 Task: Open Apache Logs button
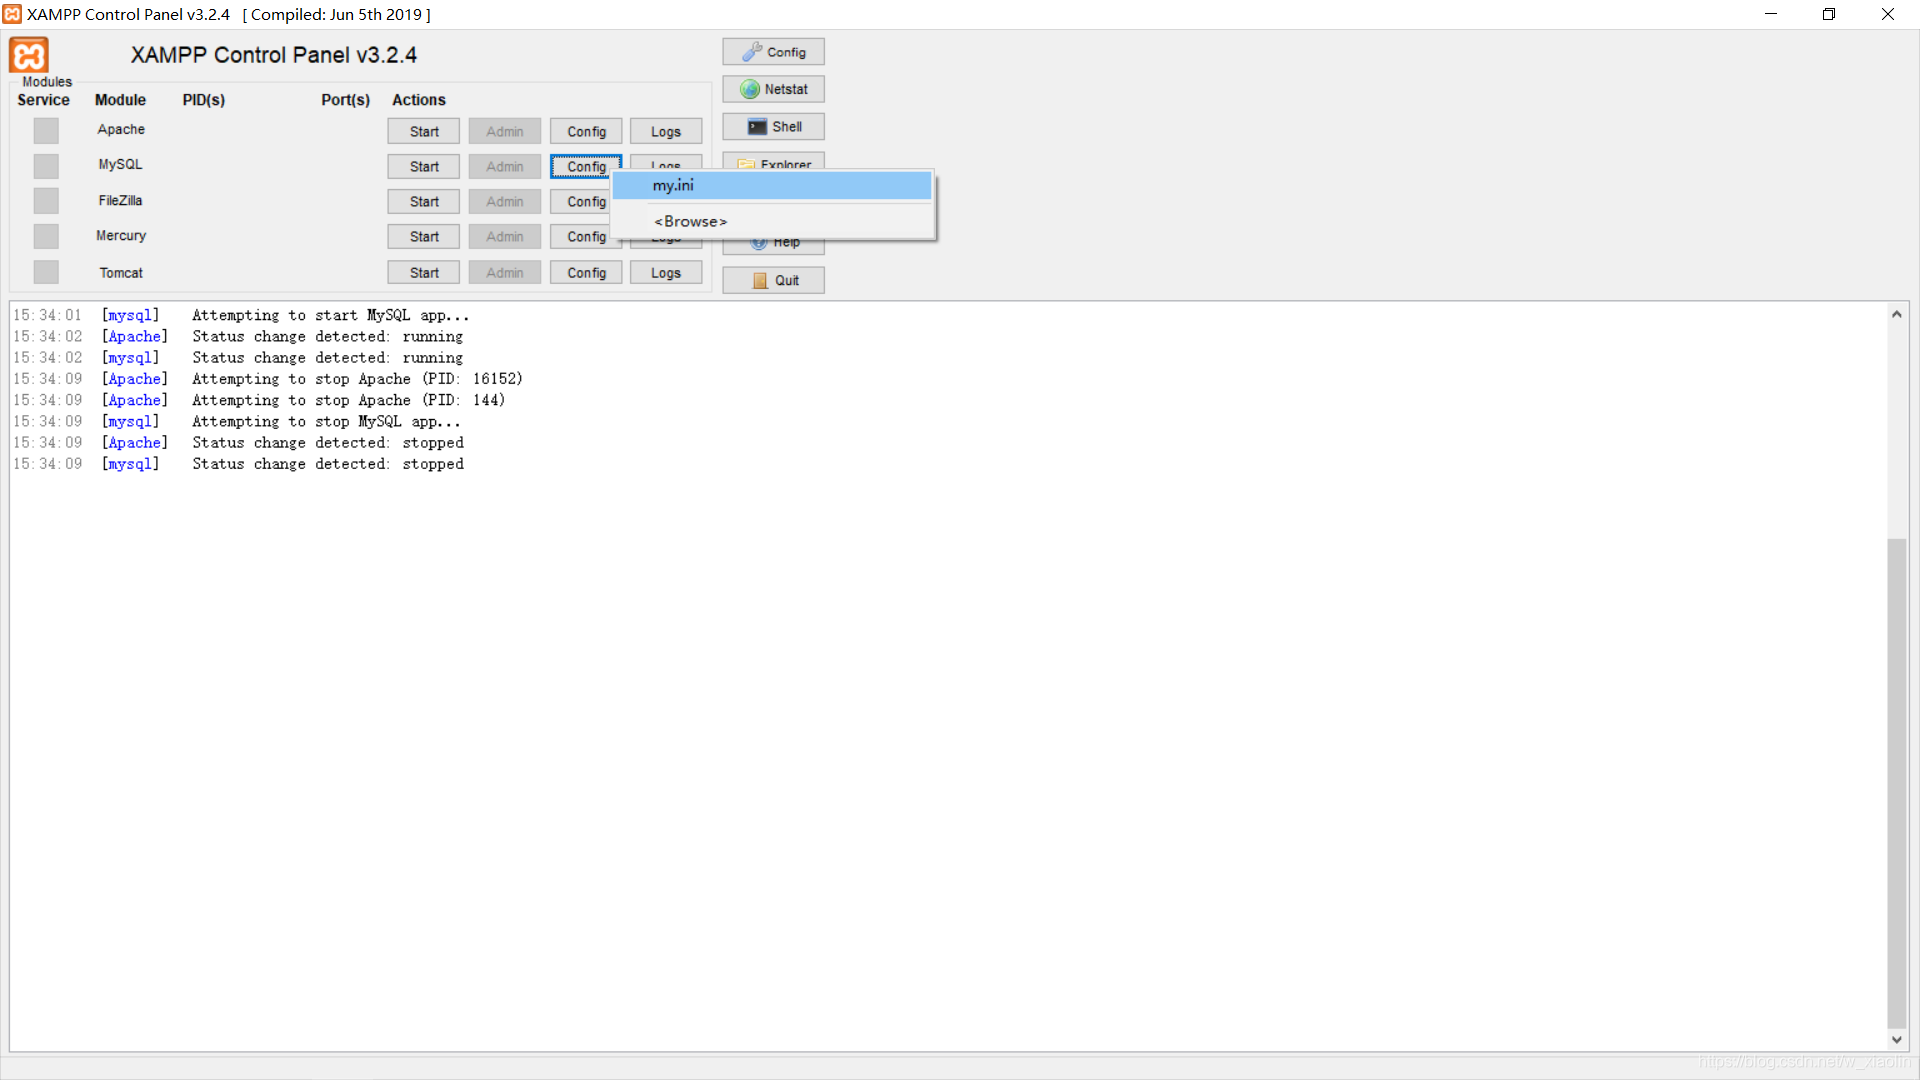point(666,131)
